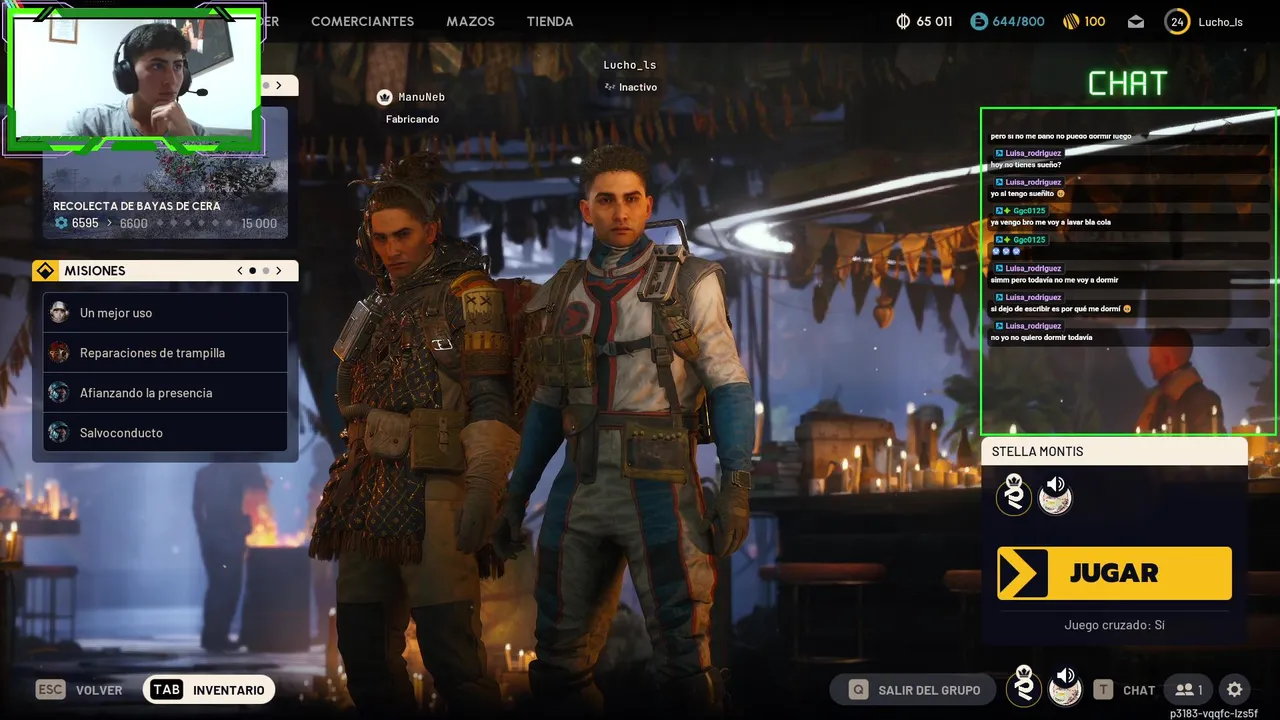Go to previous page of MISIONES
The width and height of the screenshot is (1280, 720).
240,271
